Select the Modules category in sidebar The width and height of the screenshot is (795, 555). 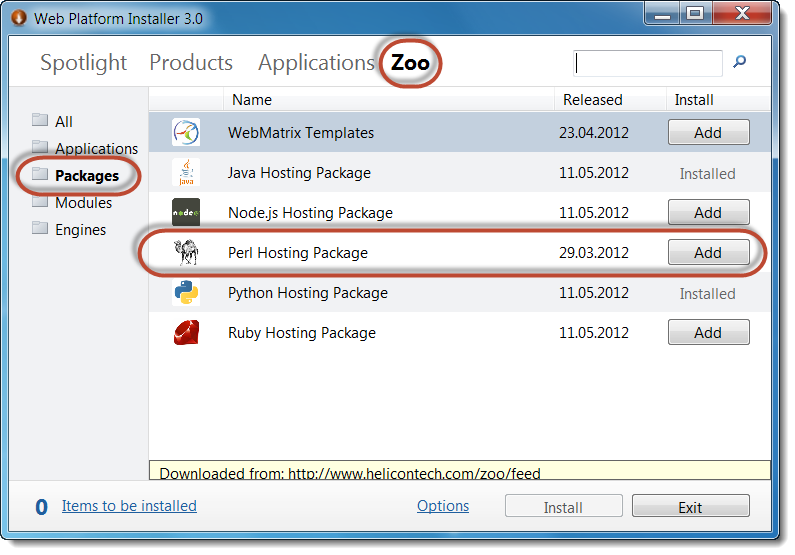pyautogui.click(x=83, y=202)
